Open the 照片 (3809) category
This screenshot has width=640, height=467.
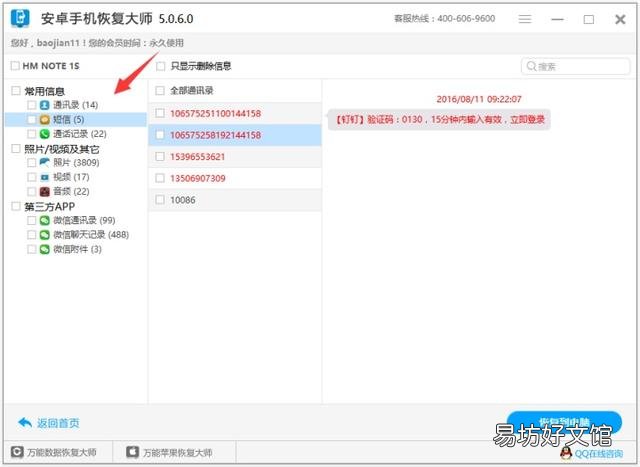coord(76,162)
